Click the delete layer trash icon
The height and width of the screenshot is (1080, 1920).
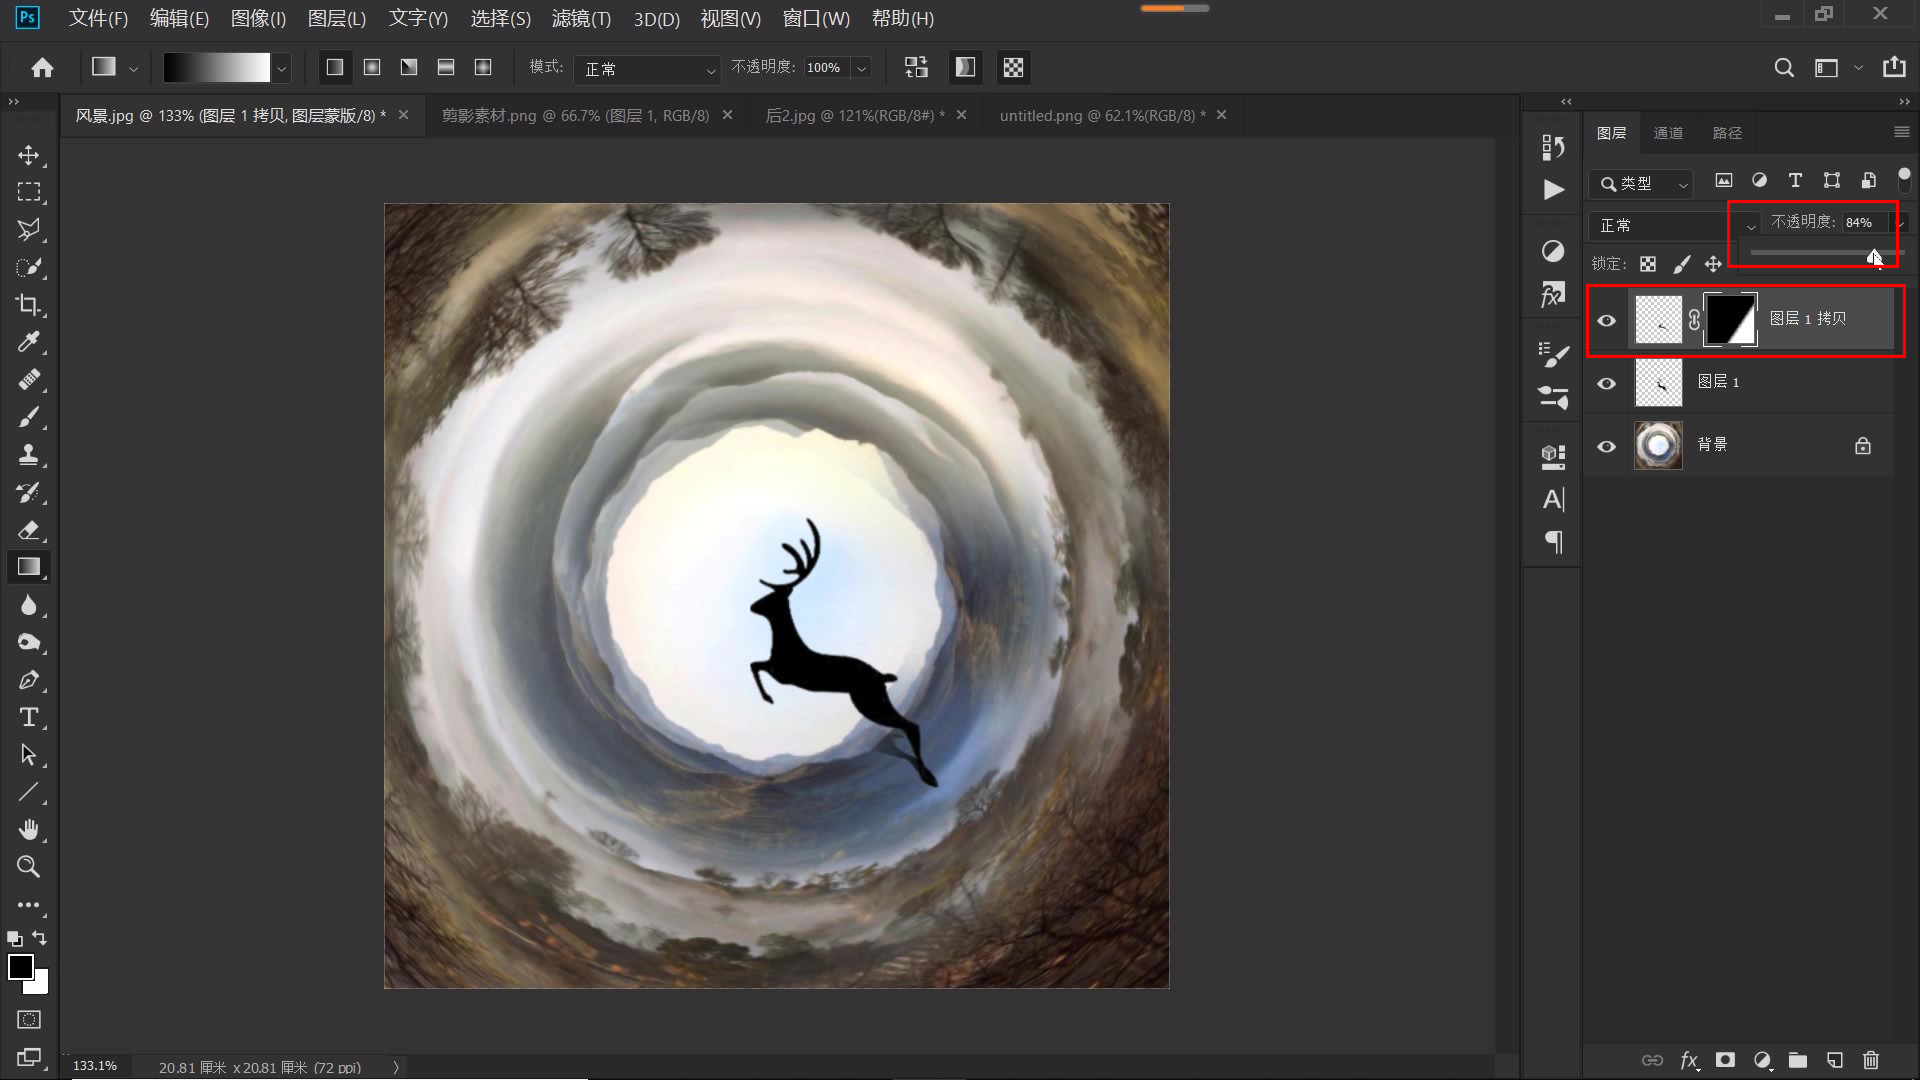[1871, 1060]
